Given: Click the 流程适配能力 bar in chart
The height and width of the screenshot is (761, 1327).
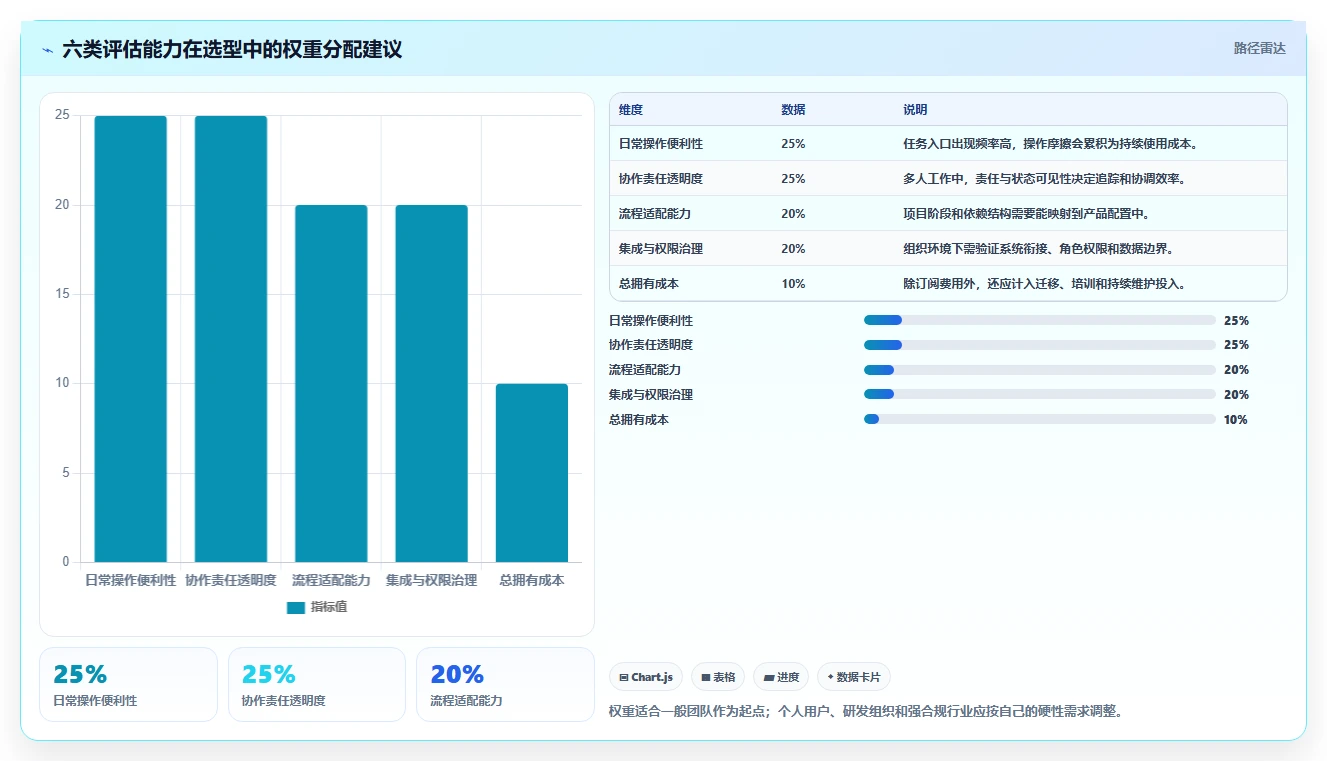Looking at the screenshot, I should click(x=331, y=384).
